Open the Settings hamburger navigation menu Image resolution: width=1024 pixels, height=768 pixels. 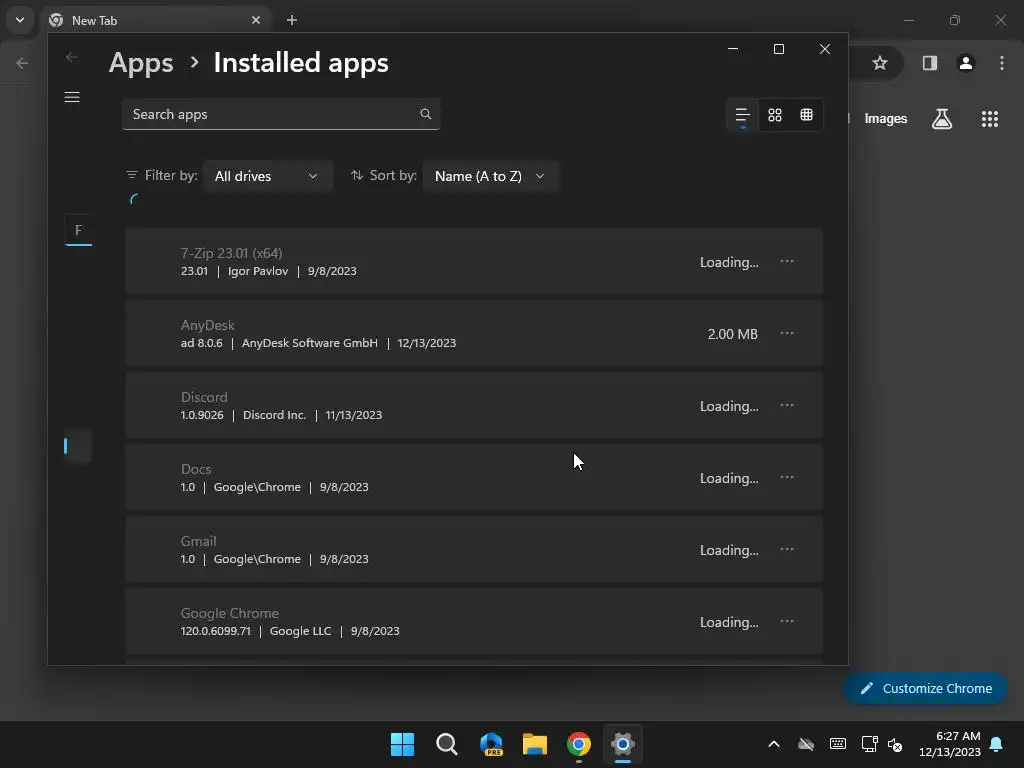coord(72,97)
